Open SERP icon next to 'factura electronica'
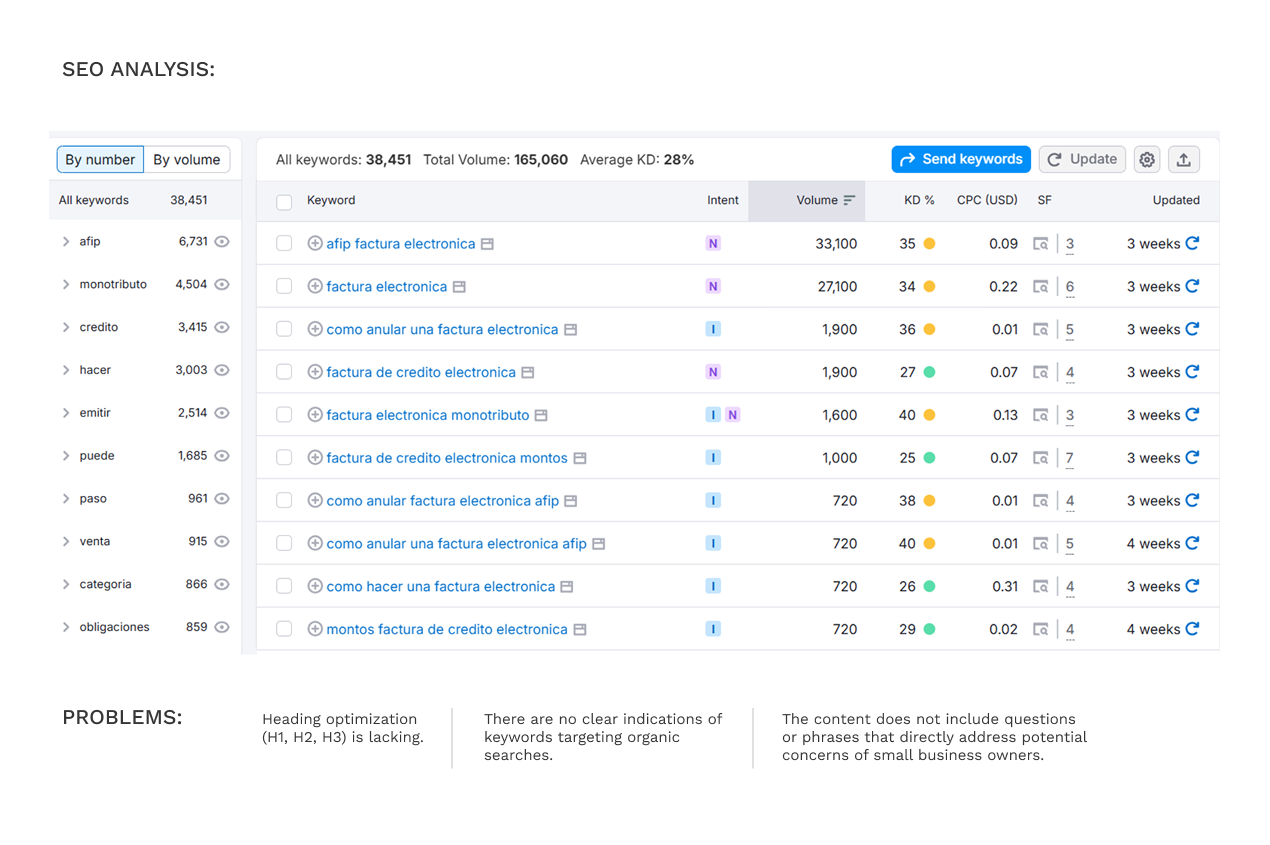 459,287
